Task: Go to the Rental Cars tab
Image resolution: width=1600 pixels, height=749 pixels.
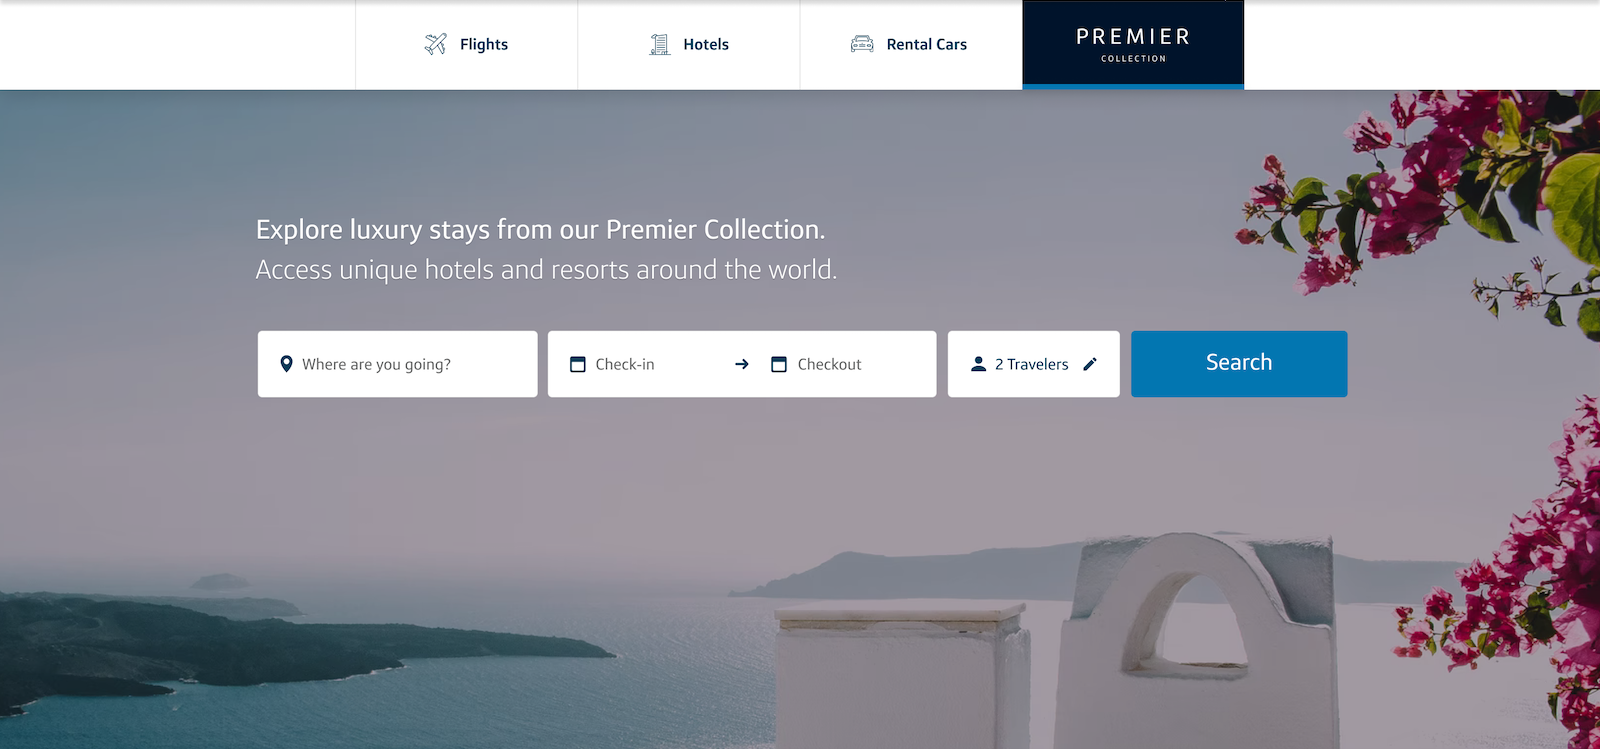Action: point(911,44)
